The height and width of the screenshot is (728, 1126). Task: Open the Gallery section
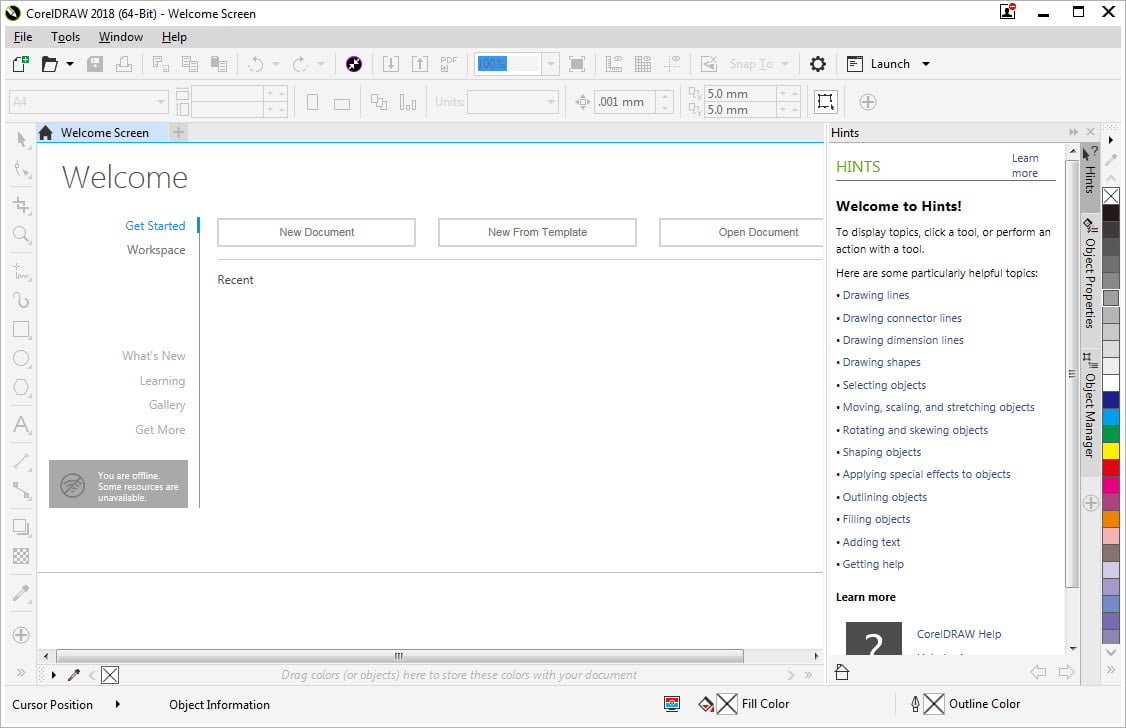pyautogui.click(x=167, y=405)
